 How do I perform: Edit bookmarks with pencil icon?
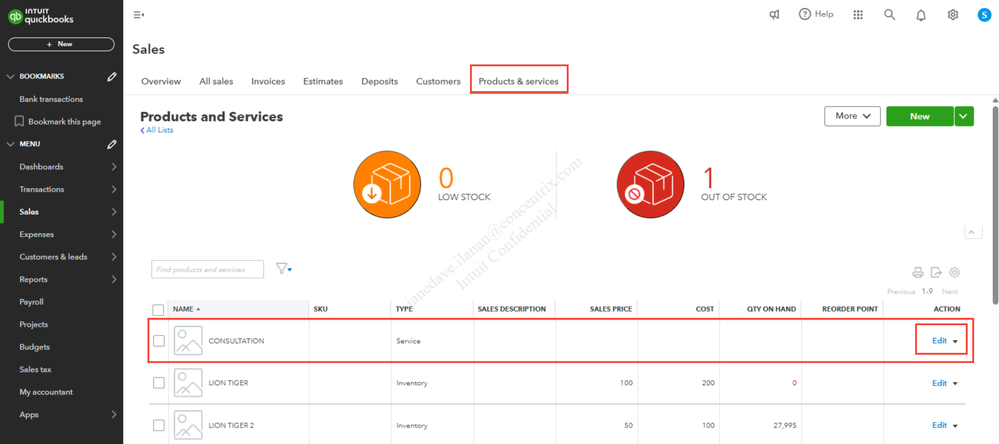point(112,76)
